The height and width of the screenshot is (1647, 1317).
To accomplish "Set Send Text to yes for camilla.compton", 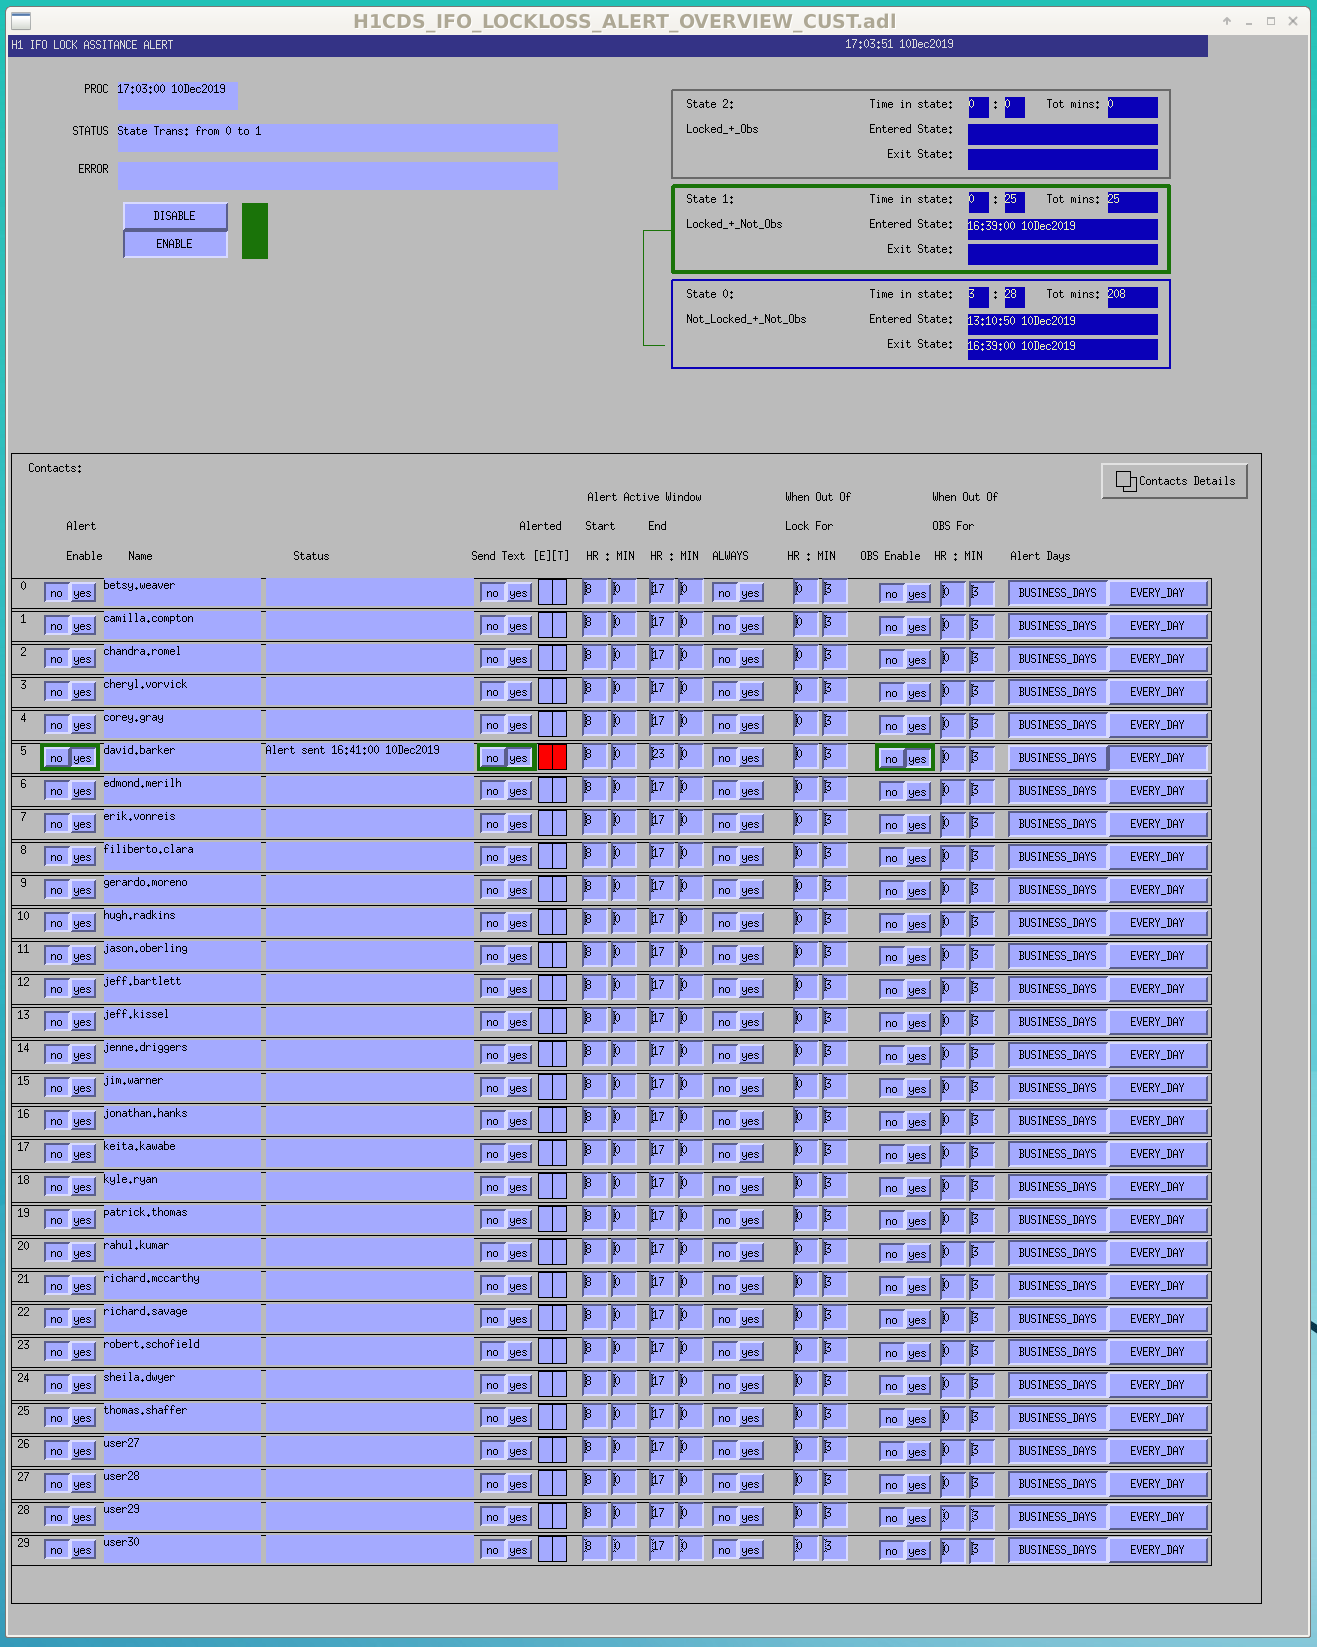I will tap(518, 627).
